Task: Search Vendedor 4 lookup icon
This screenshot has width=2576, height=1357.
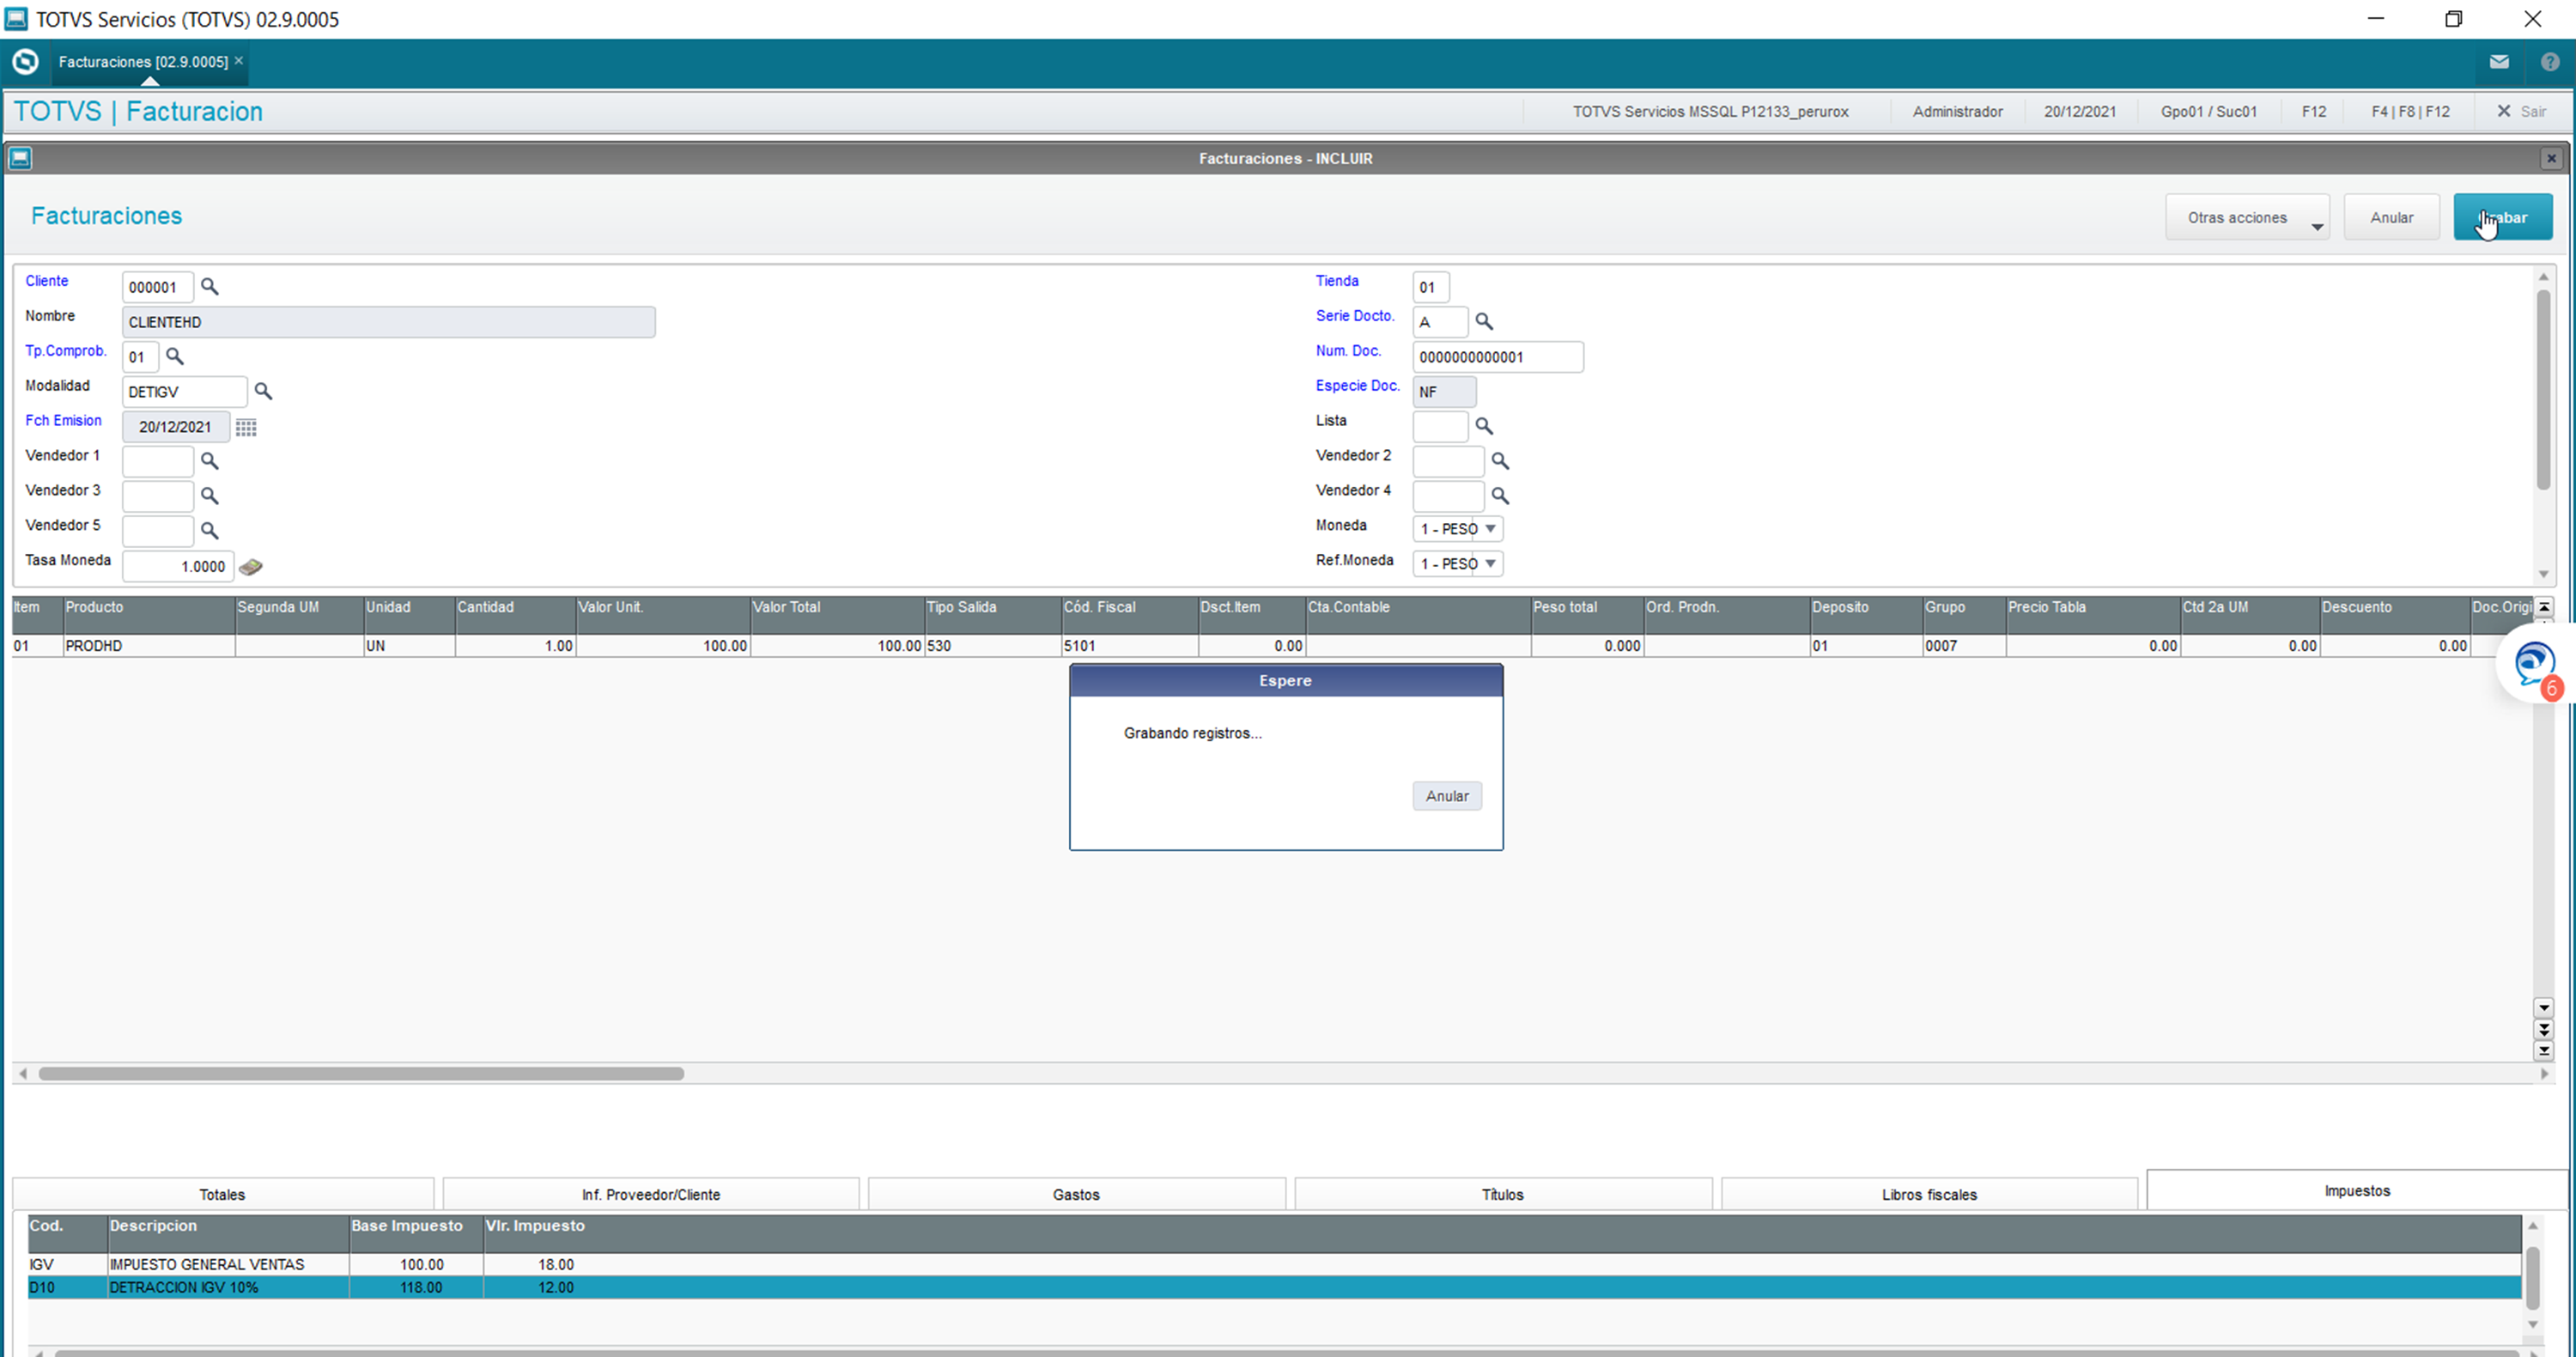Action: pos(1500,496)
